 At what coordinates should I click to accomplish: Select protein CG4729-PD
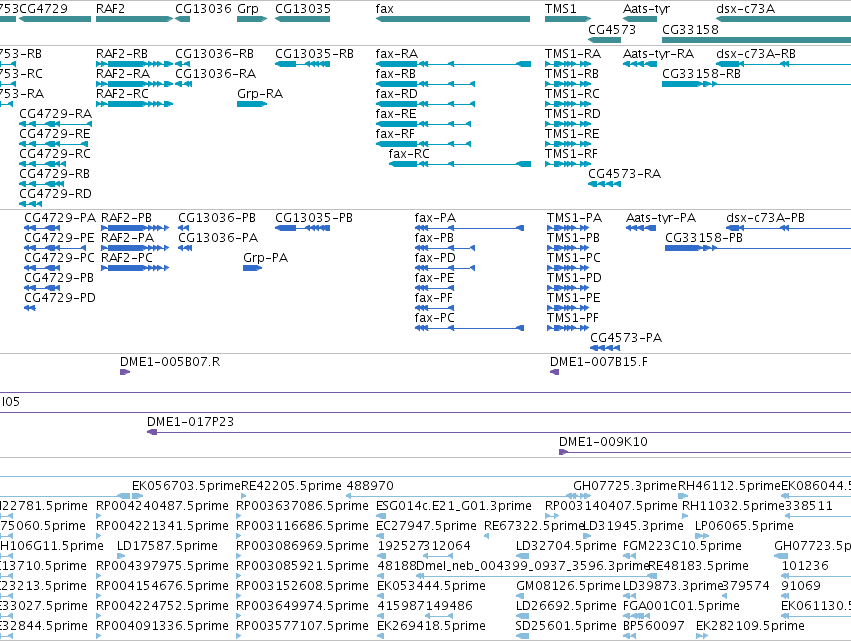click(30, 308)
